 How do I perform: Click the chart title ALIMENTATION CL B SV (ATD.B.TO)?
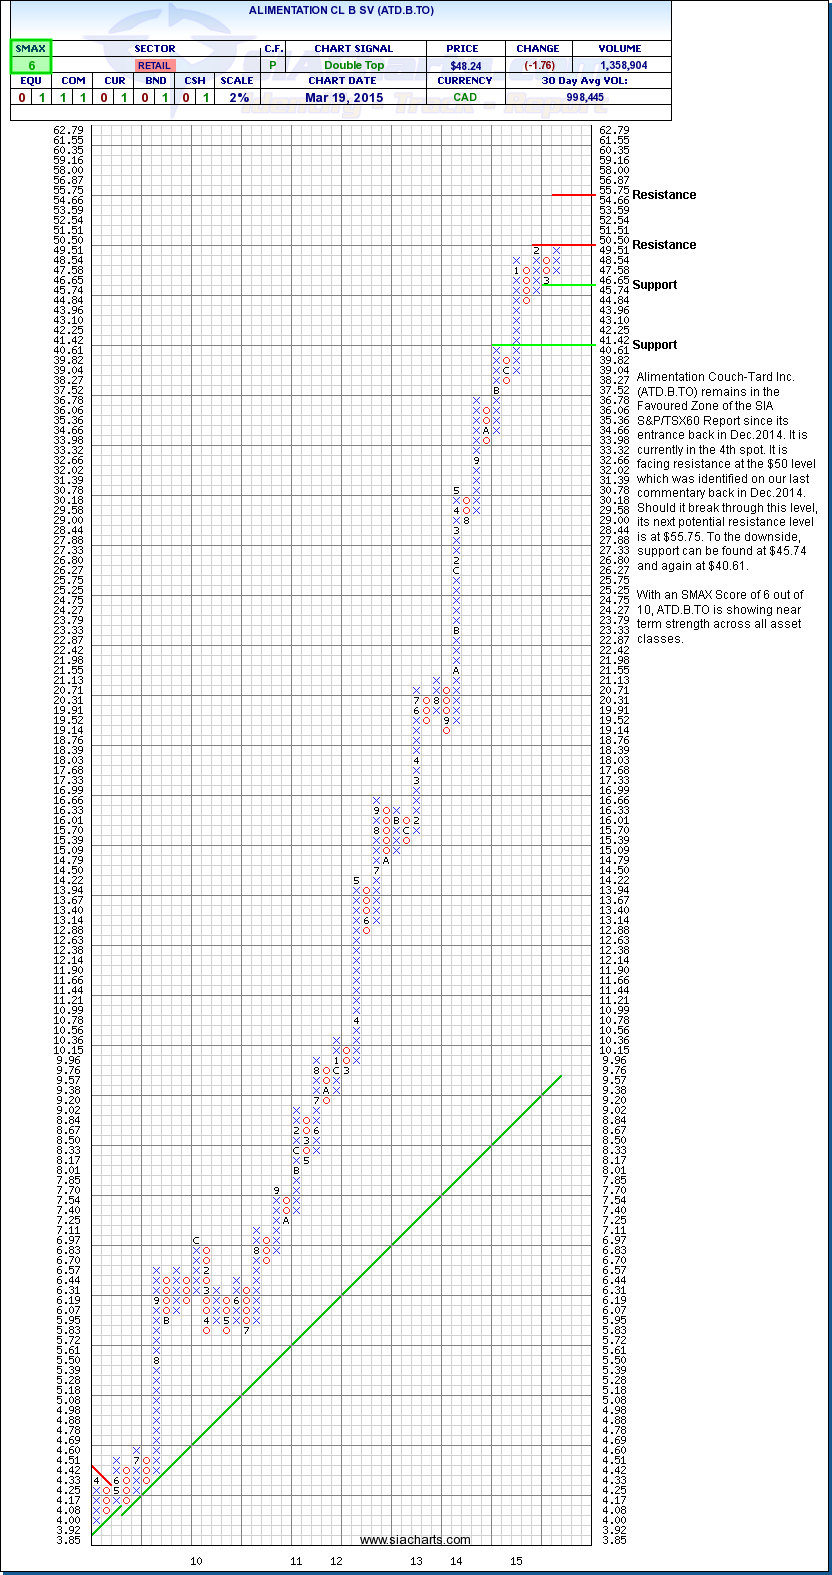[x=341, y=10]
